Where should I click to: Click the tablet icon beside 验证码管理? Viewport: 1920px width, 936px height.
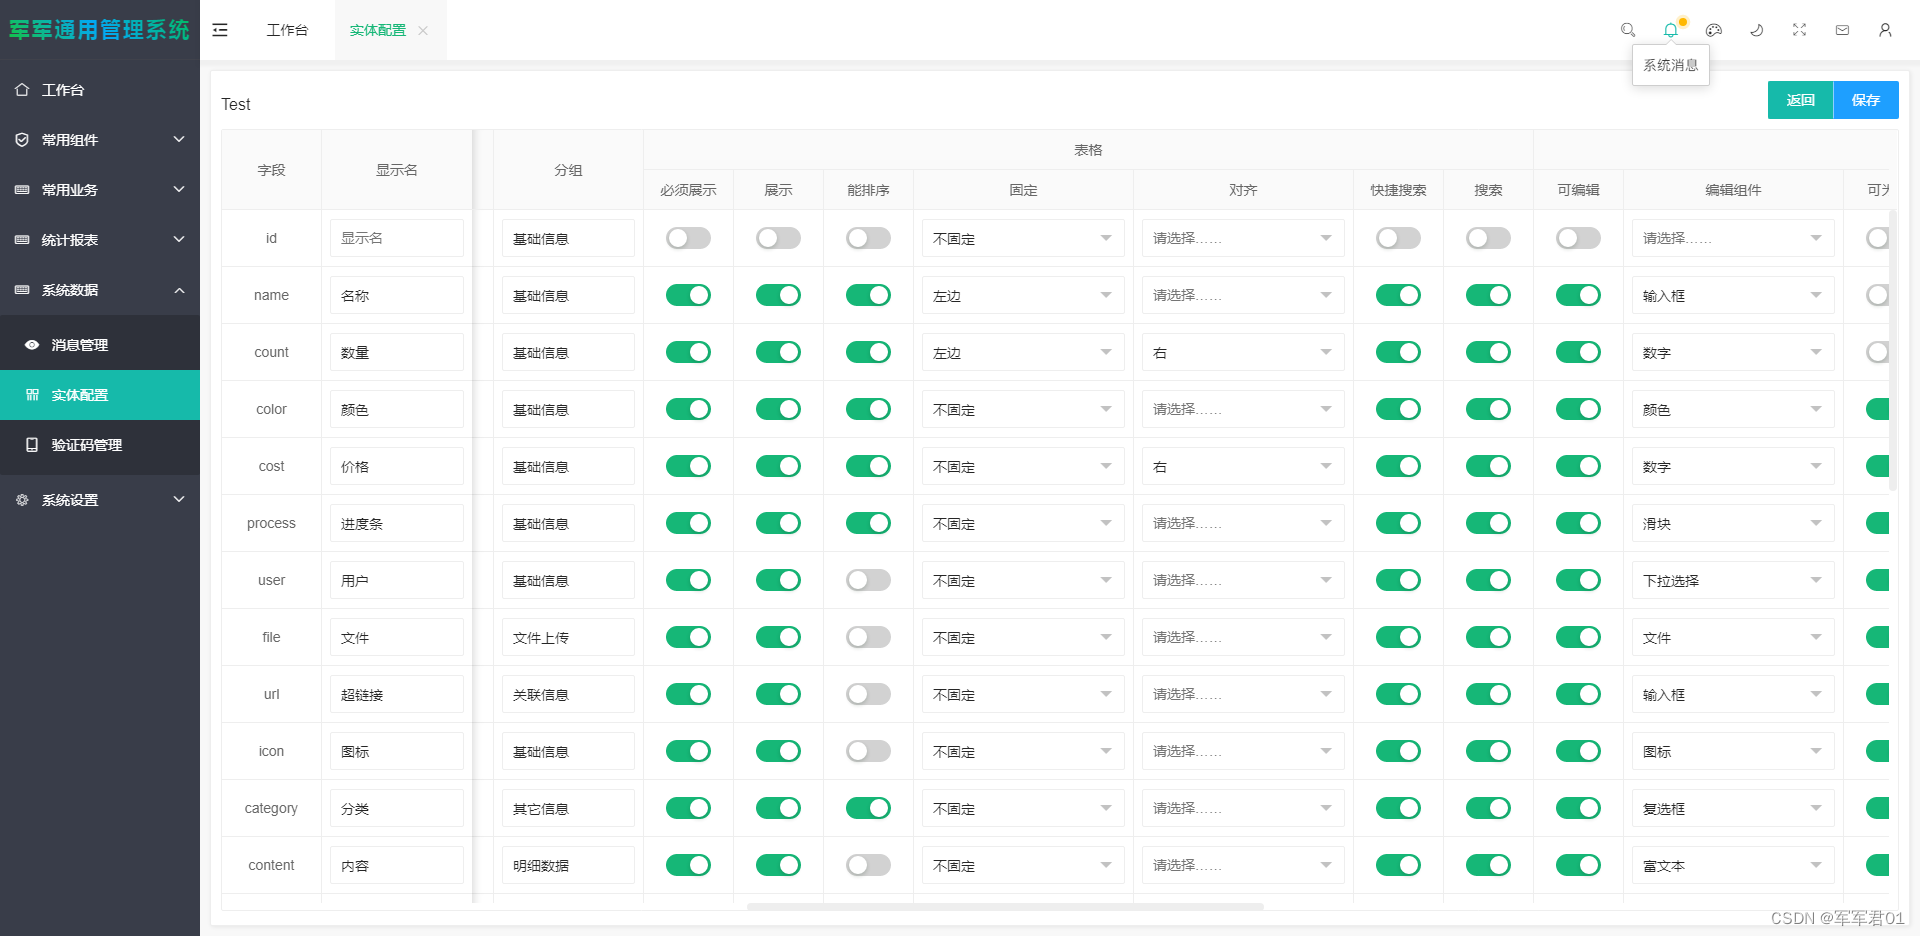tap(32, 445)
